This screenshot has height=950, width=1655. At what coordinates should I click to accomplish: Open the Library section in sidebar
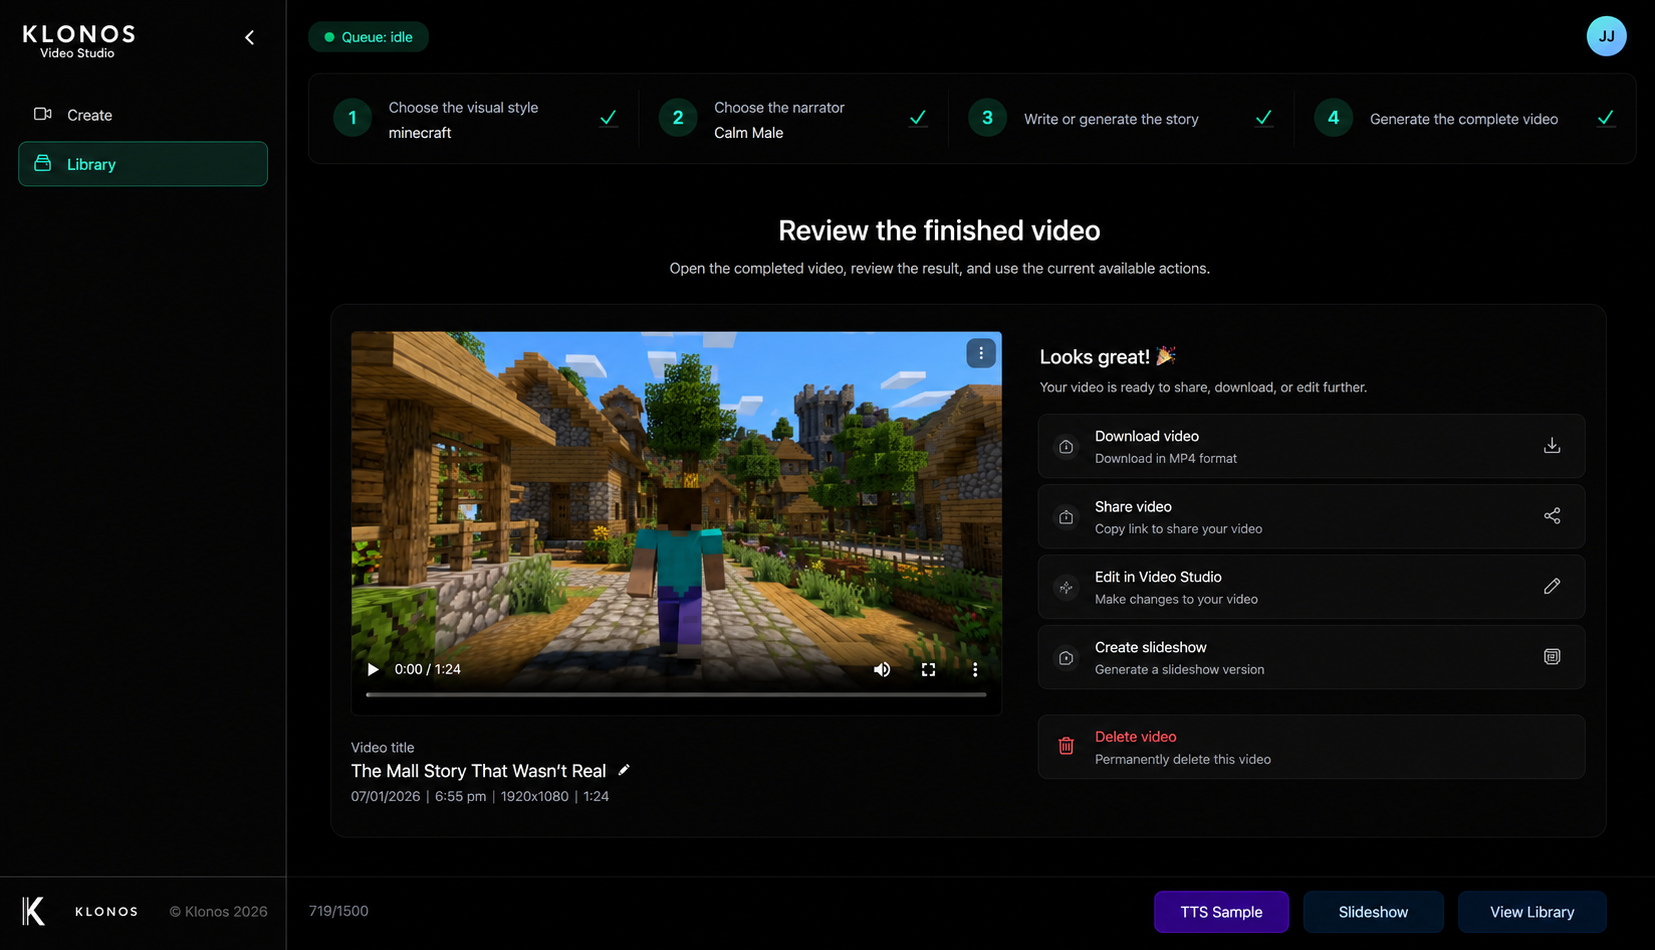(x=143, y=164)
